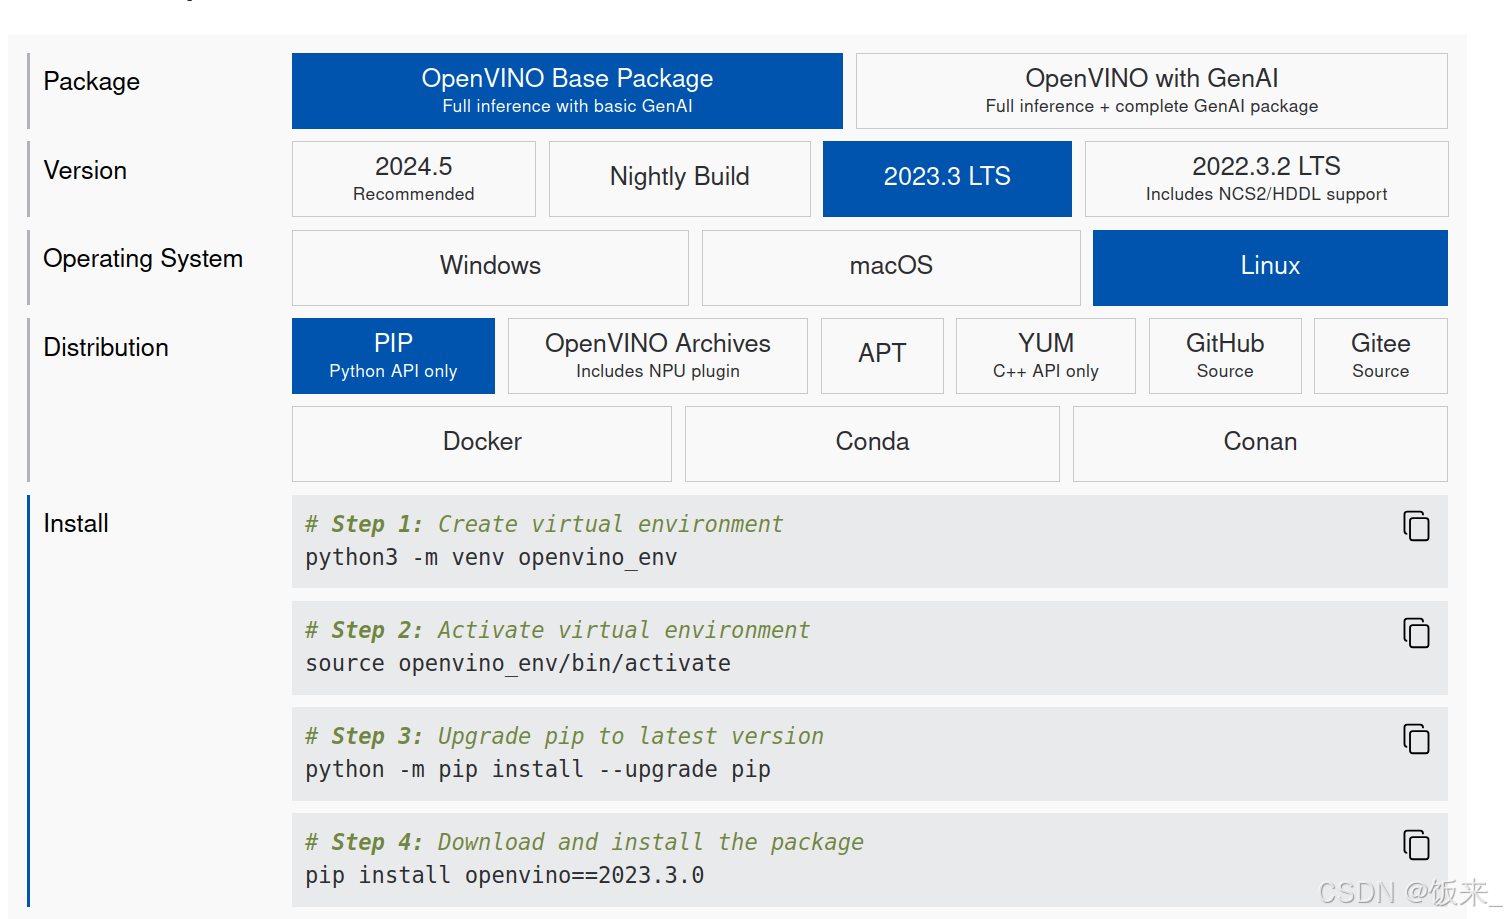Confirm 2023.3 LTS version selection
The image size is (1507, 919).
pos(946,178)
